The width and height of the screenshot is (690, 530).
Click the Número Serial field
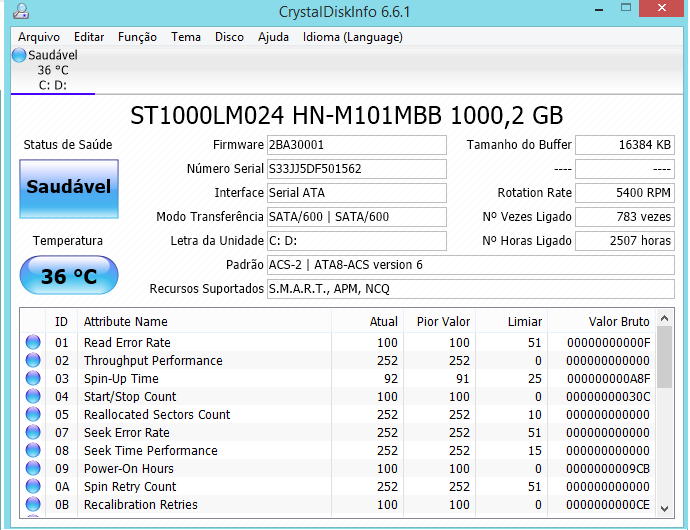(x=356, y=169)
